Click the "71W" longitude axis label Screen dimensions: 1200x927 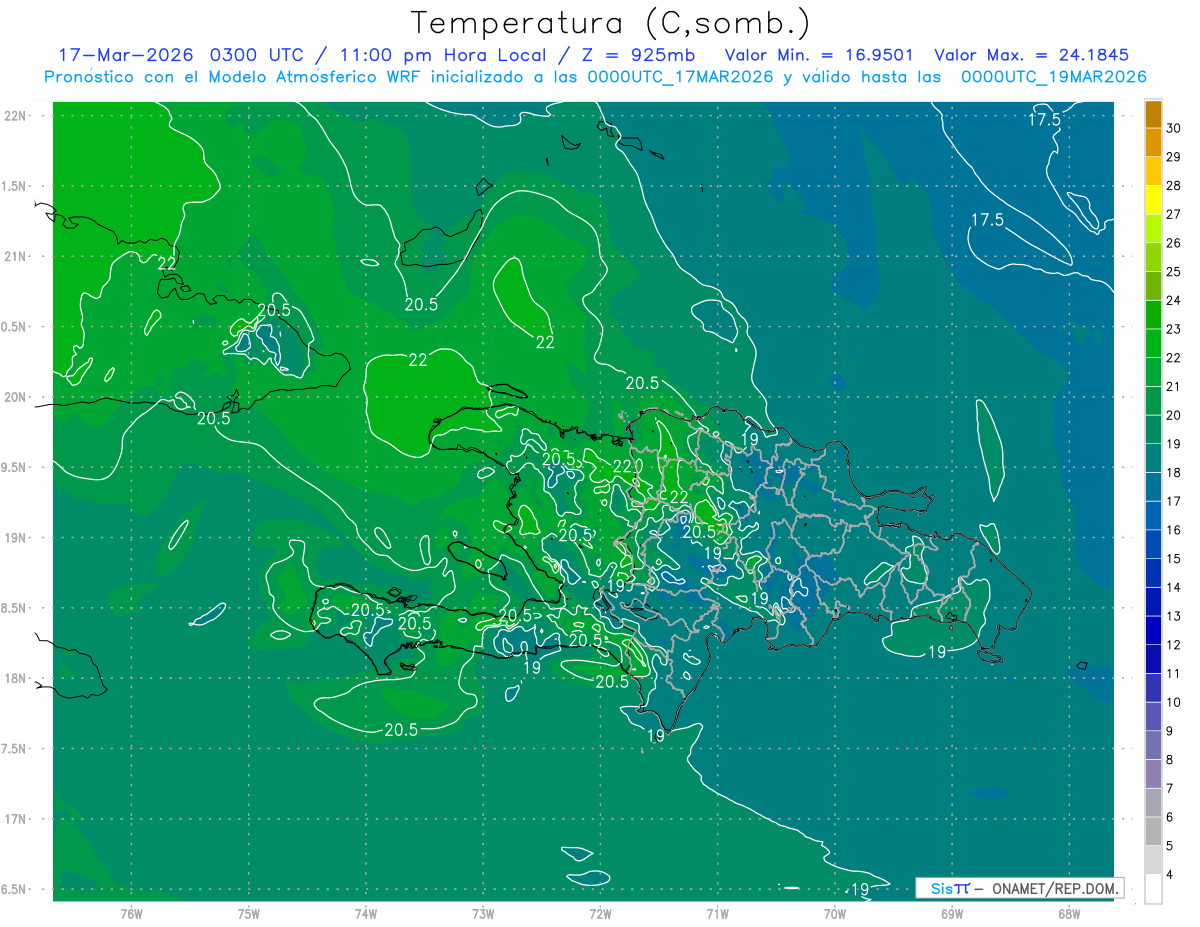717,913
